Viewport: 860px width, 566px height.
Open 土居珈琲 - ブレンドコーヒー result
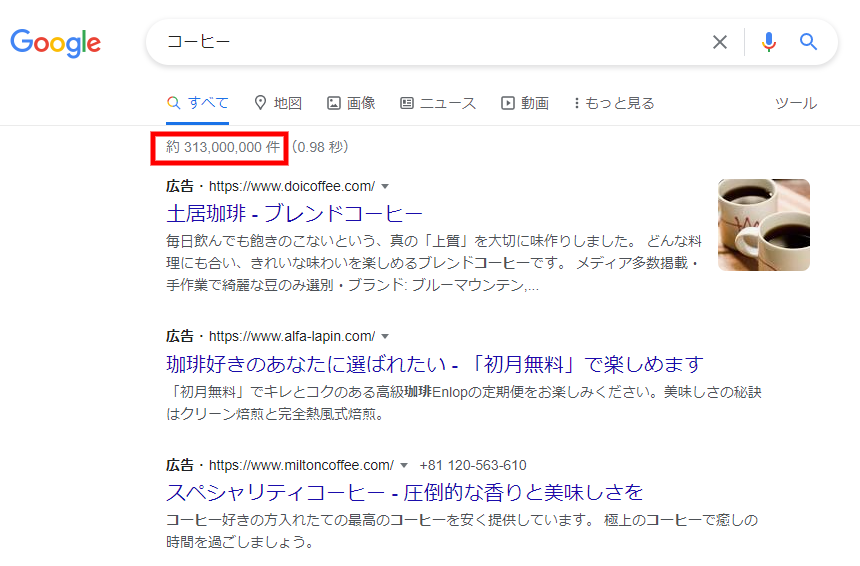[x=294, y=213]
